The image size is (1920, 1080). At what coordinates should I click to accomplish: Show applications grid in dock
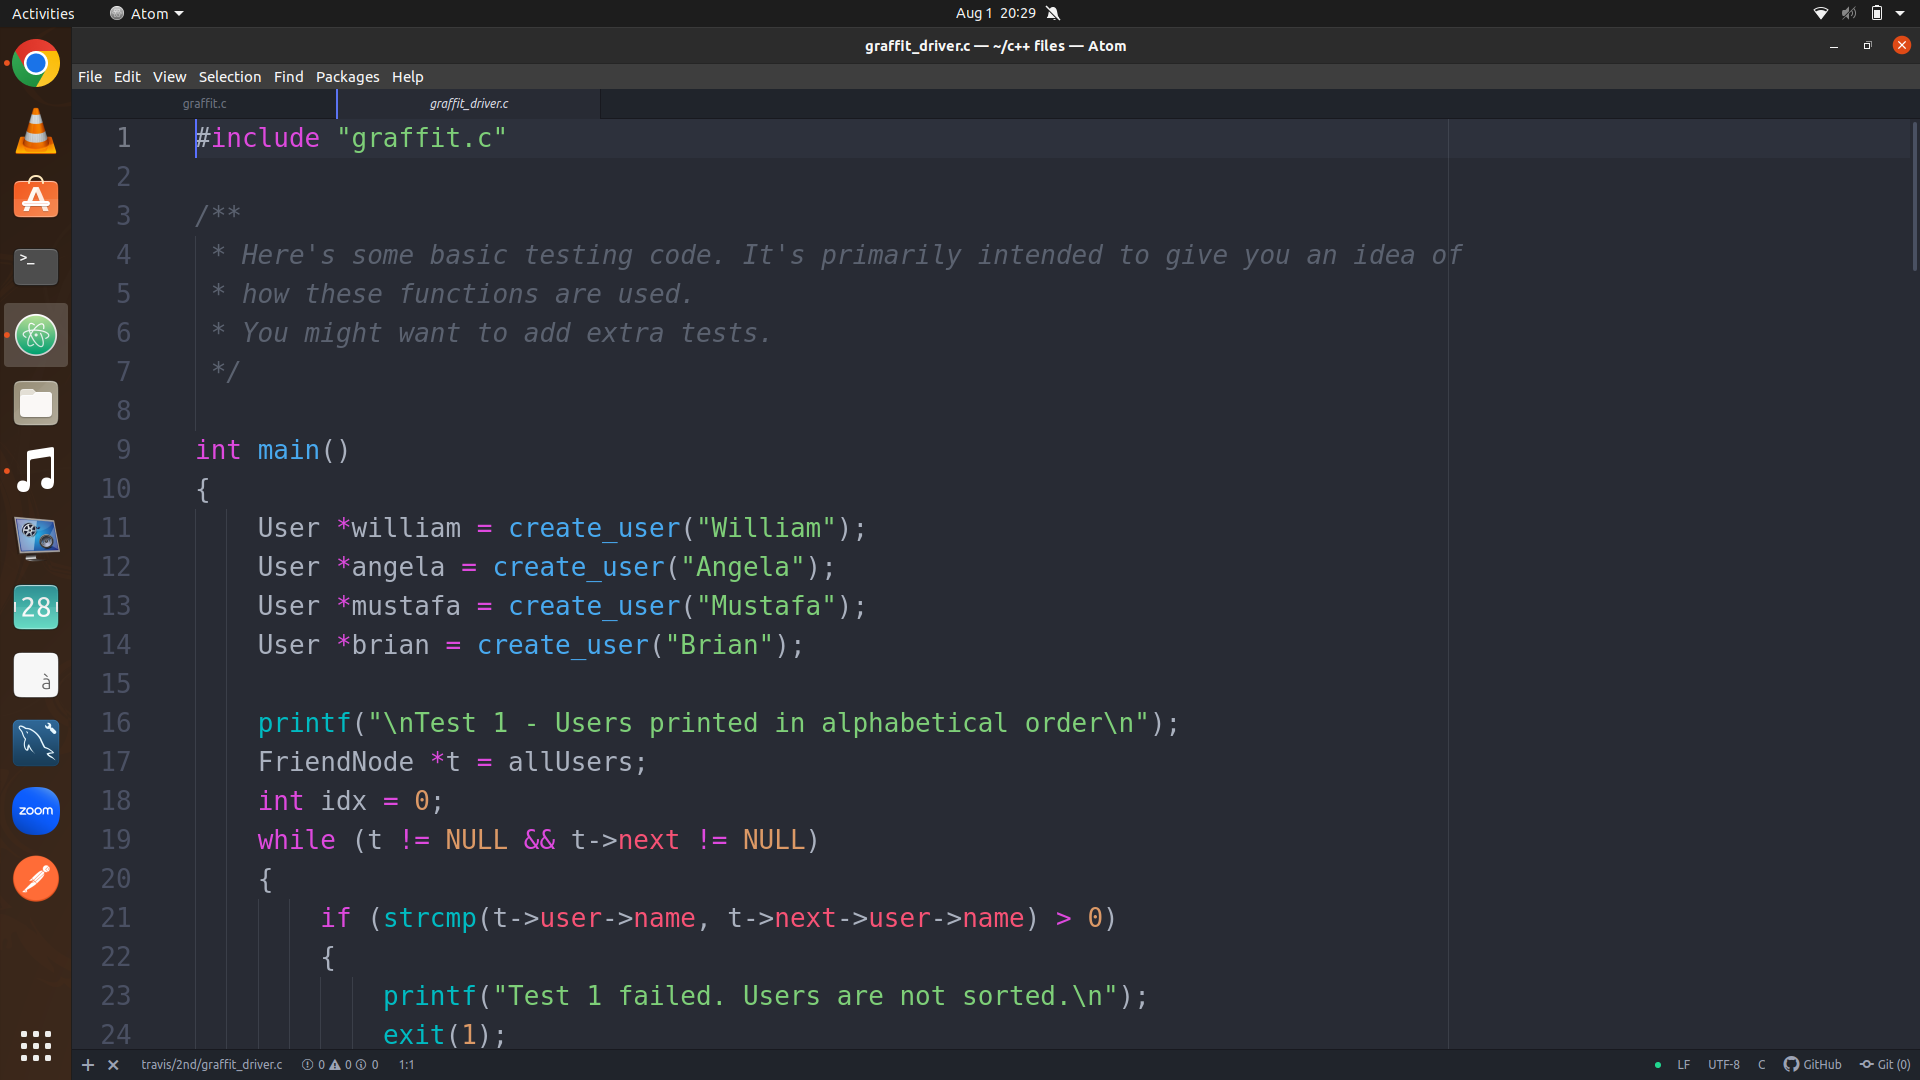point(36,1046)
